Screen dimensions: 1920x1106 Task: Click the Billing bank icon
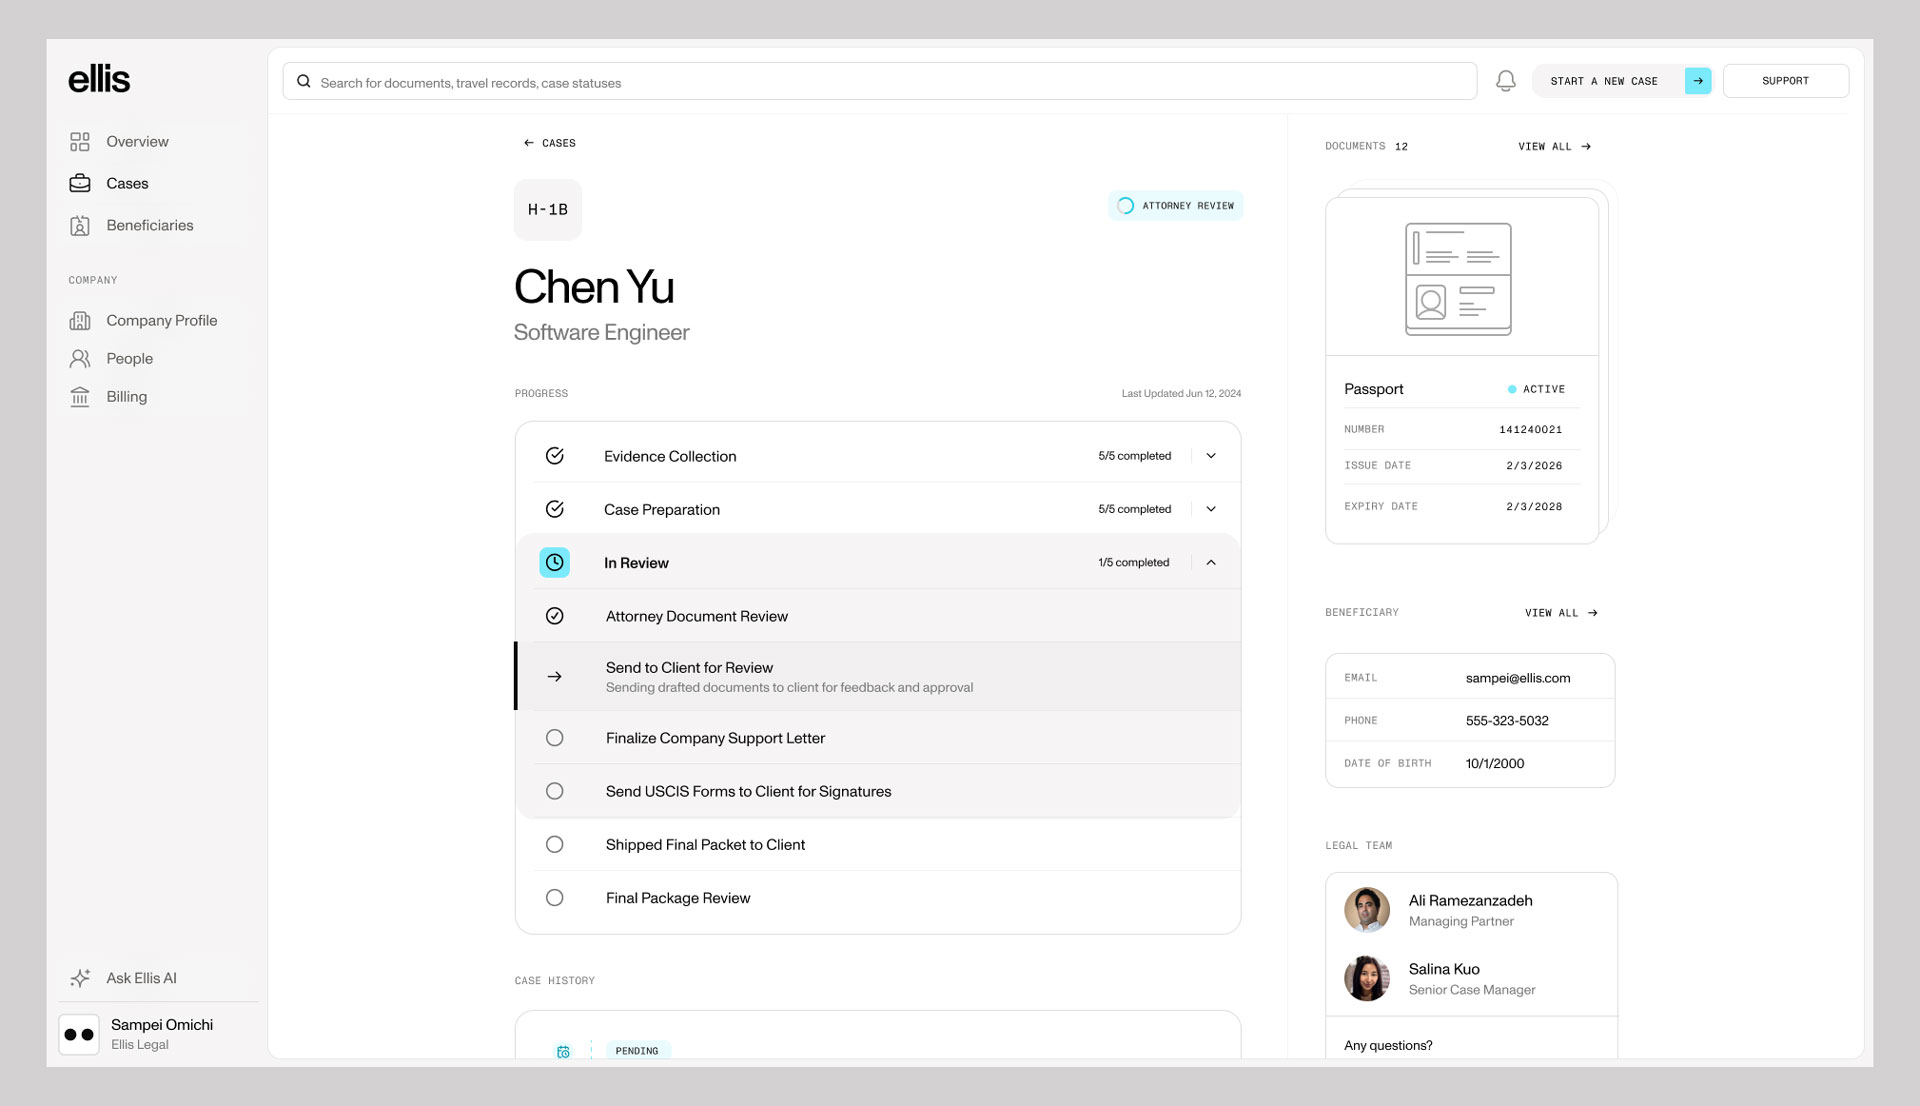click(80, 397)
